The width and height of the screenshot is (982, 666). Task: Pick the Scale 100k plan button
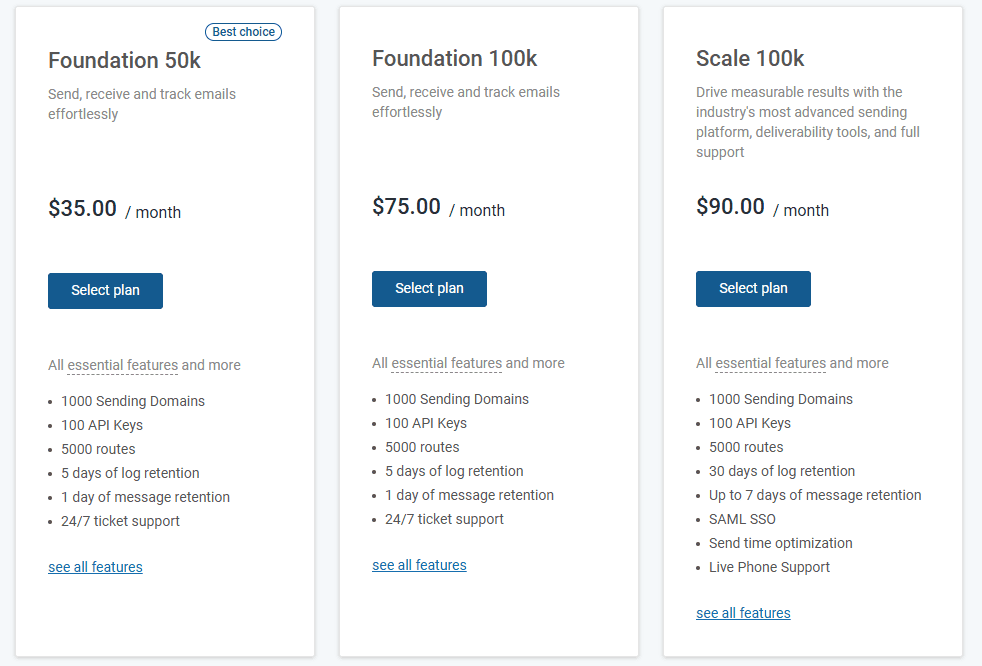point(753,289)
